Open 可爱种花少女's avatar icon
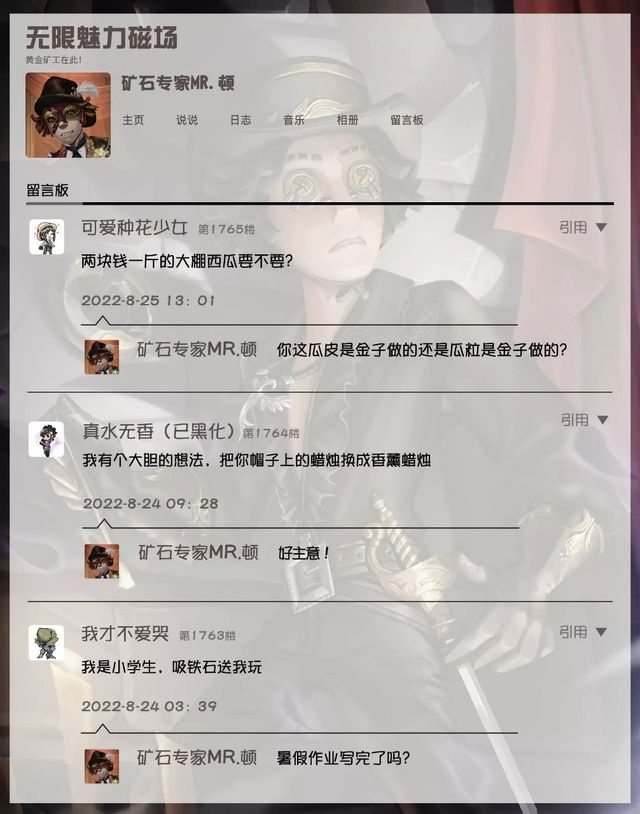640x814 pixels. click(46, 237)
